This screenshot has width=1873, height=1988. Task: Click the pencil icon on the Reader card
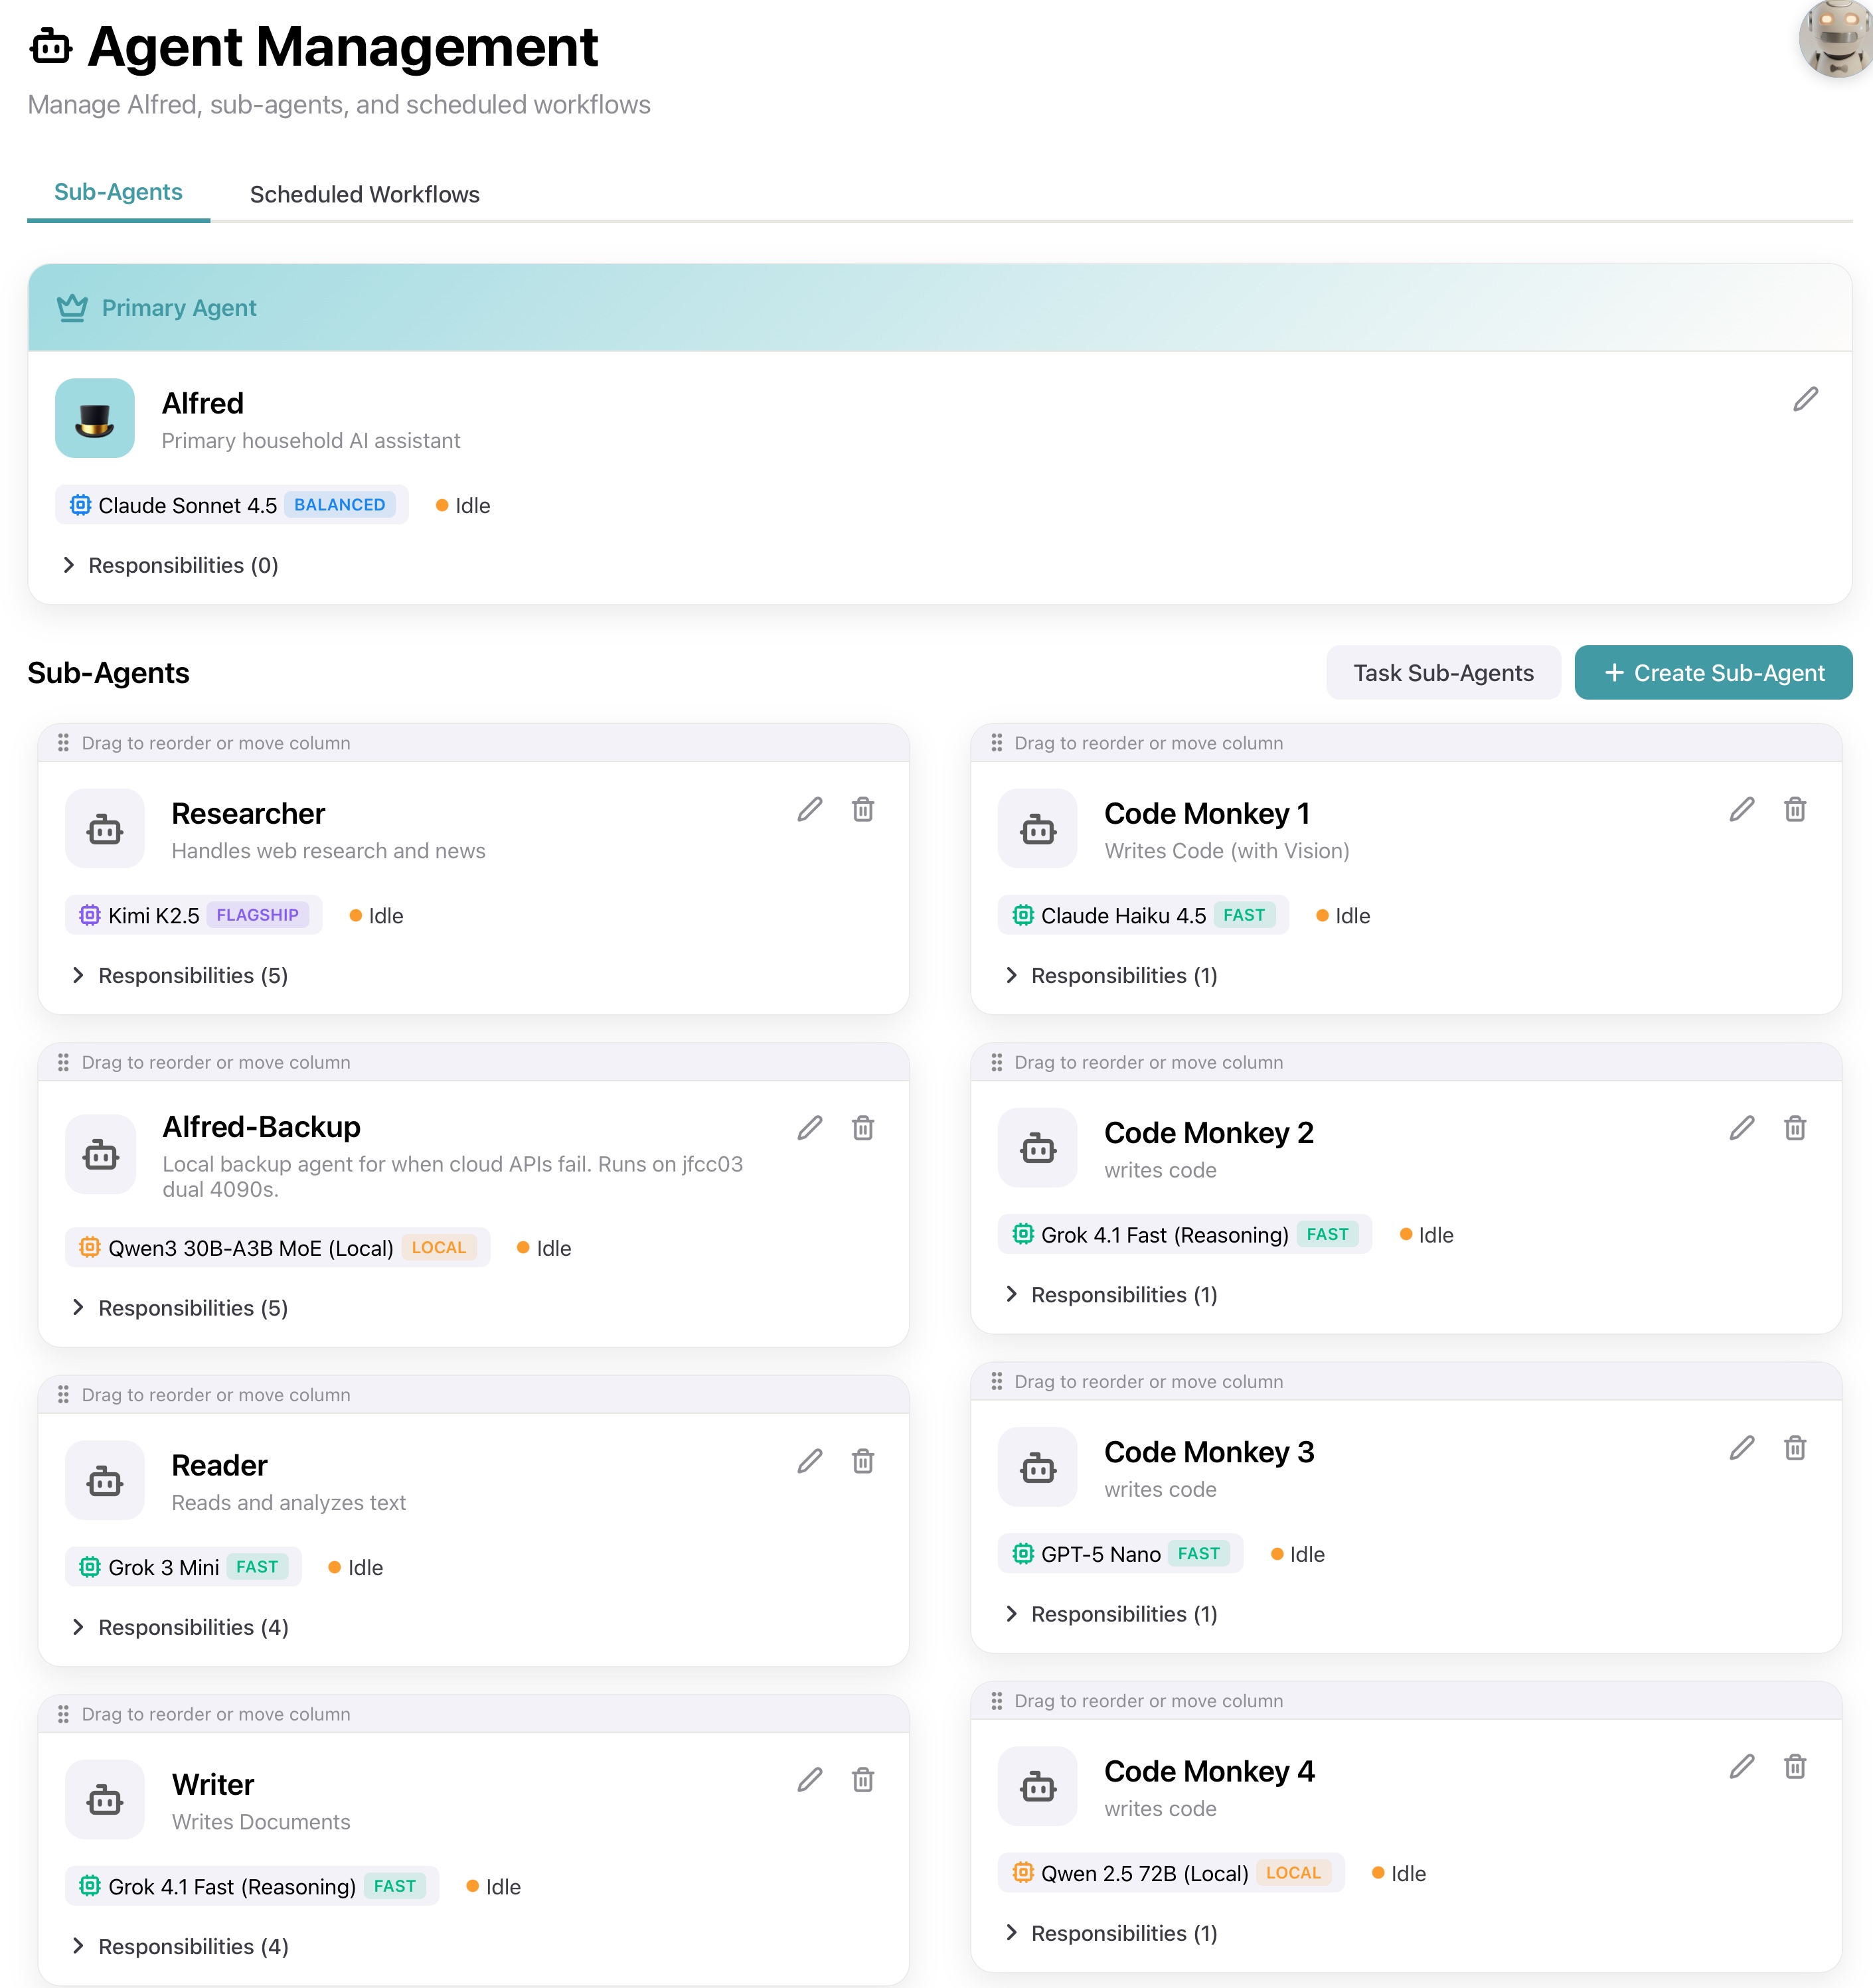coord(809,1461)
